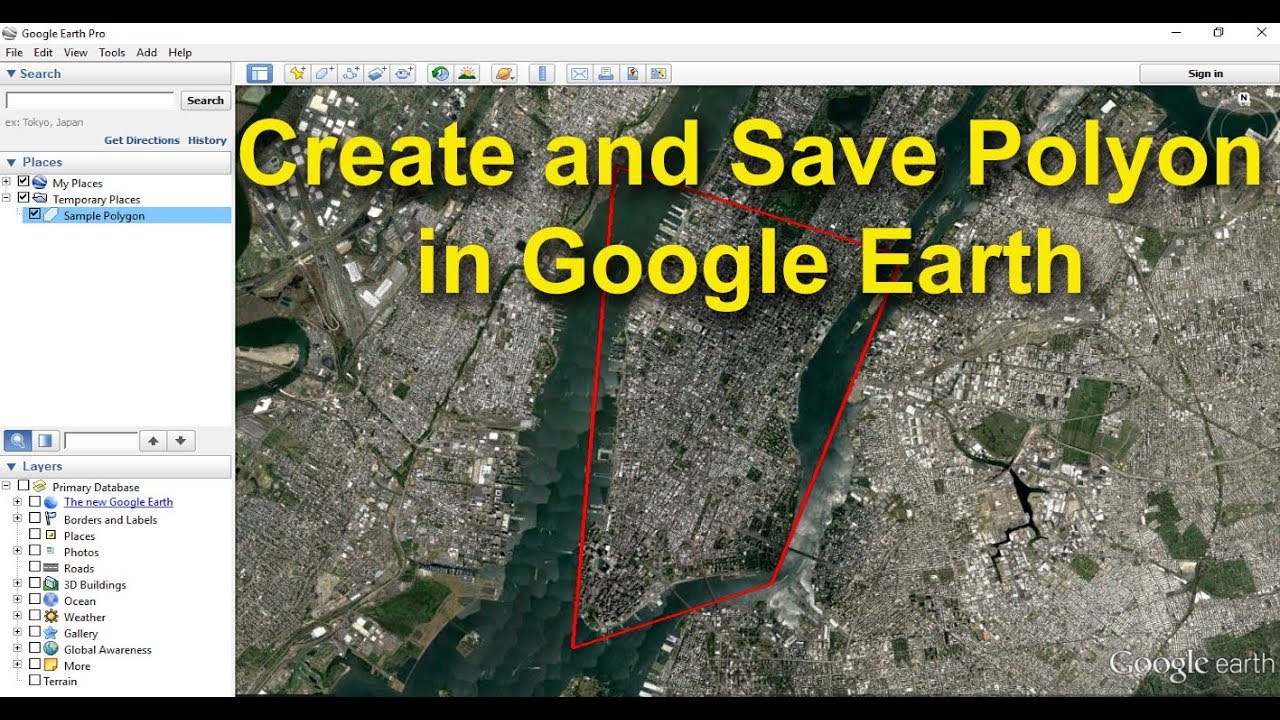Collapse the Places panel triangle

tap(11, 162)
